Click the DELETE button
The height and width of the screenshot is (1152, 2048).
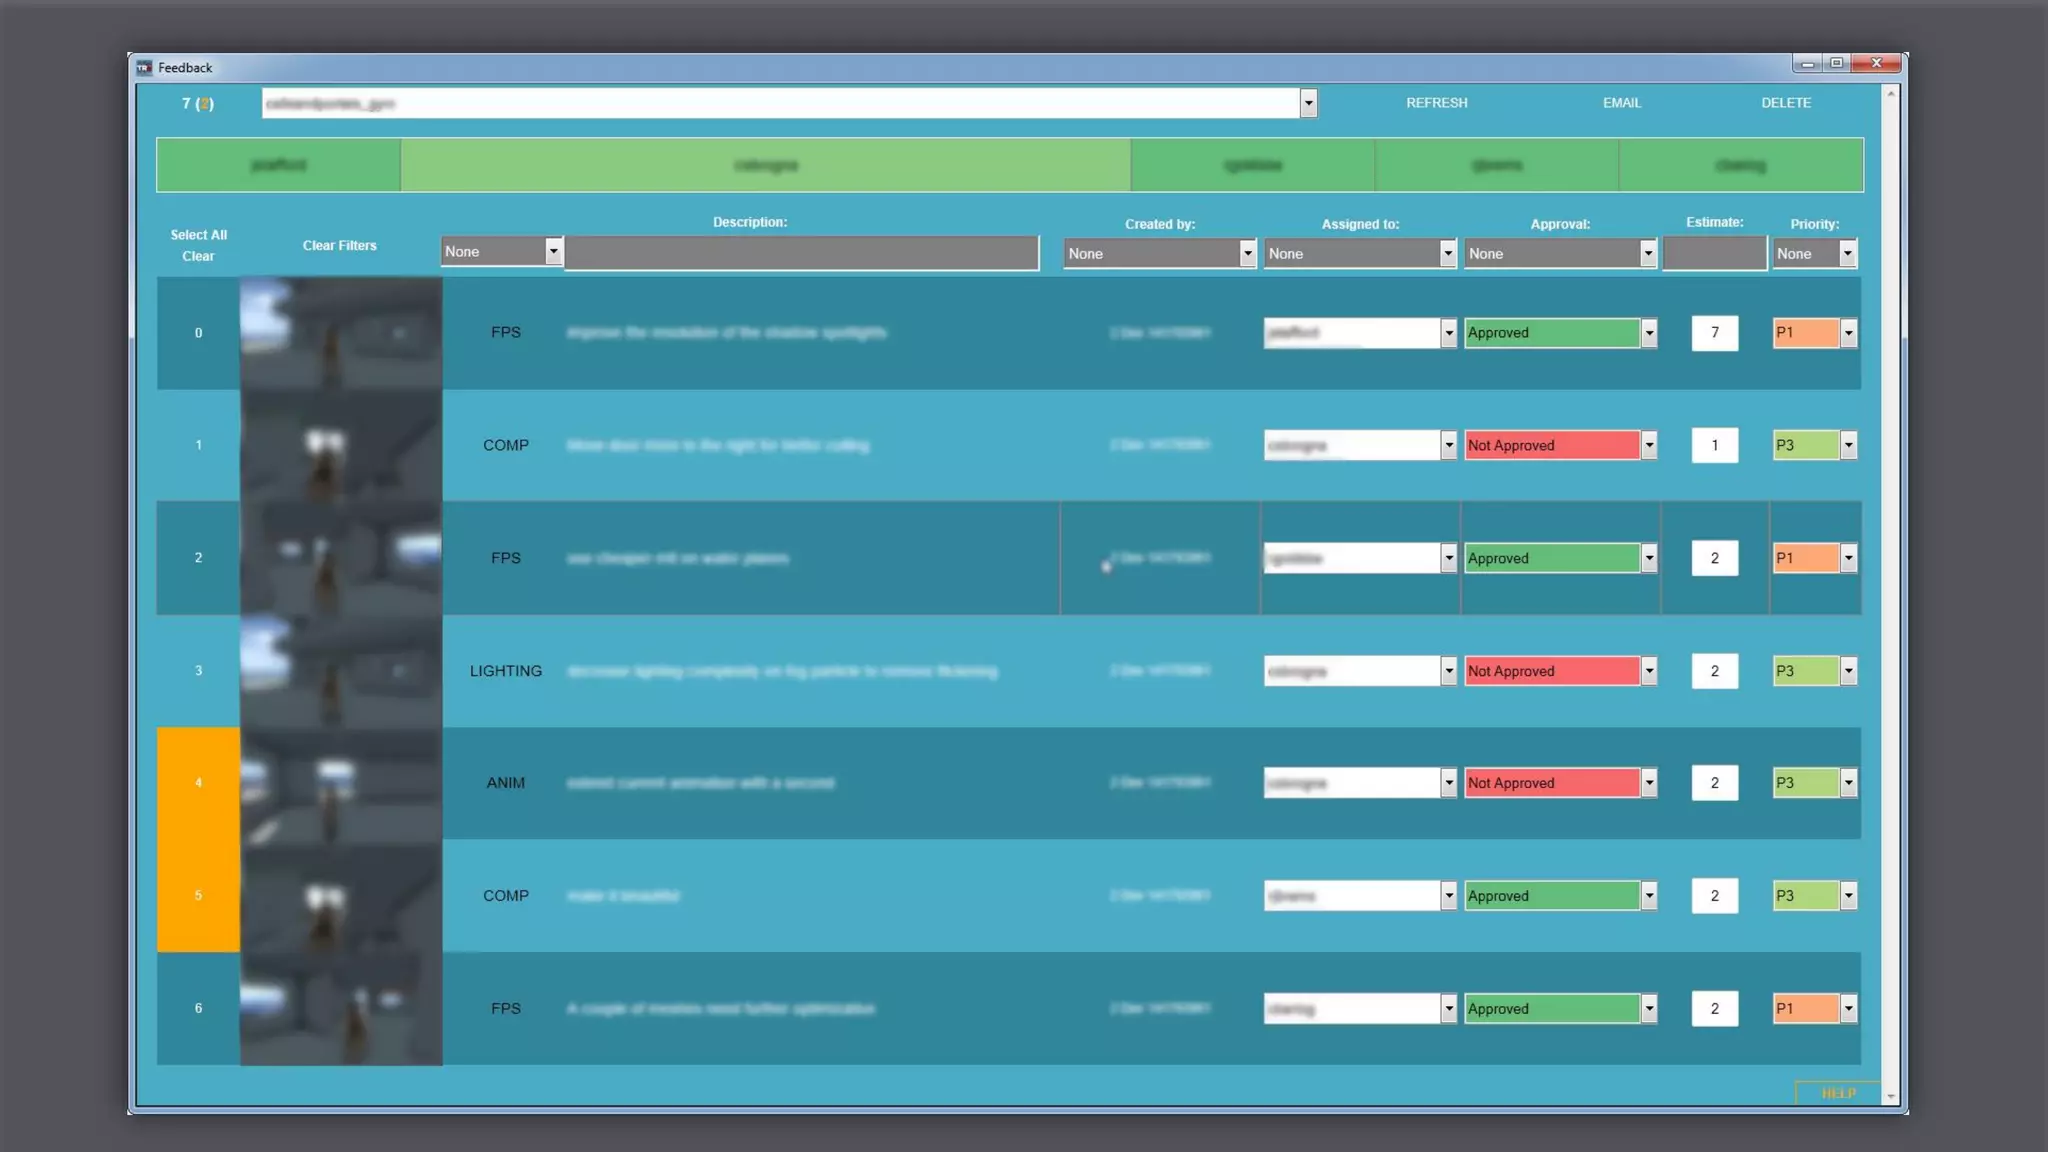point(1785,103)
